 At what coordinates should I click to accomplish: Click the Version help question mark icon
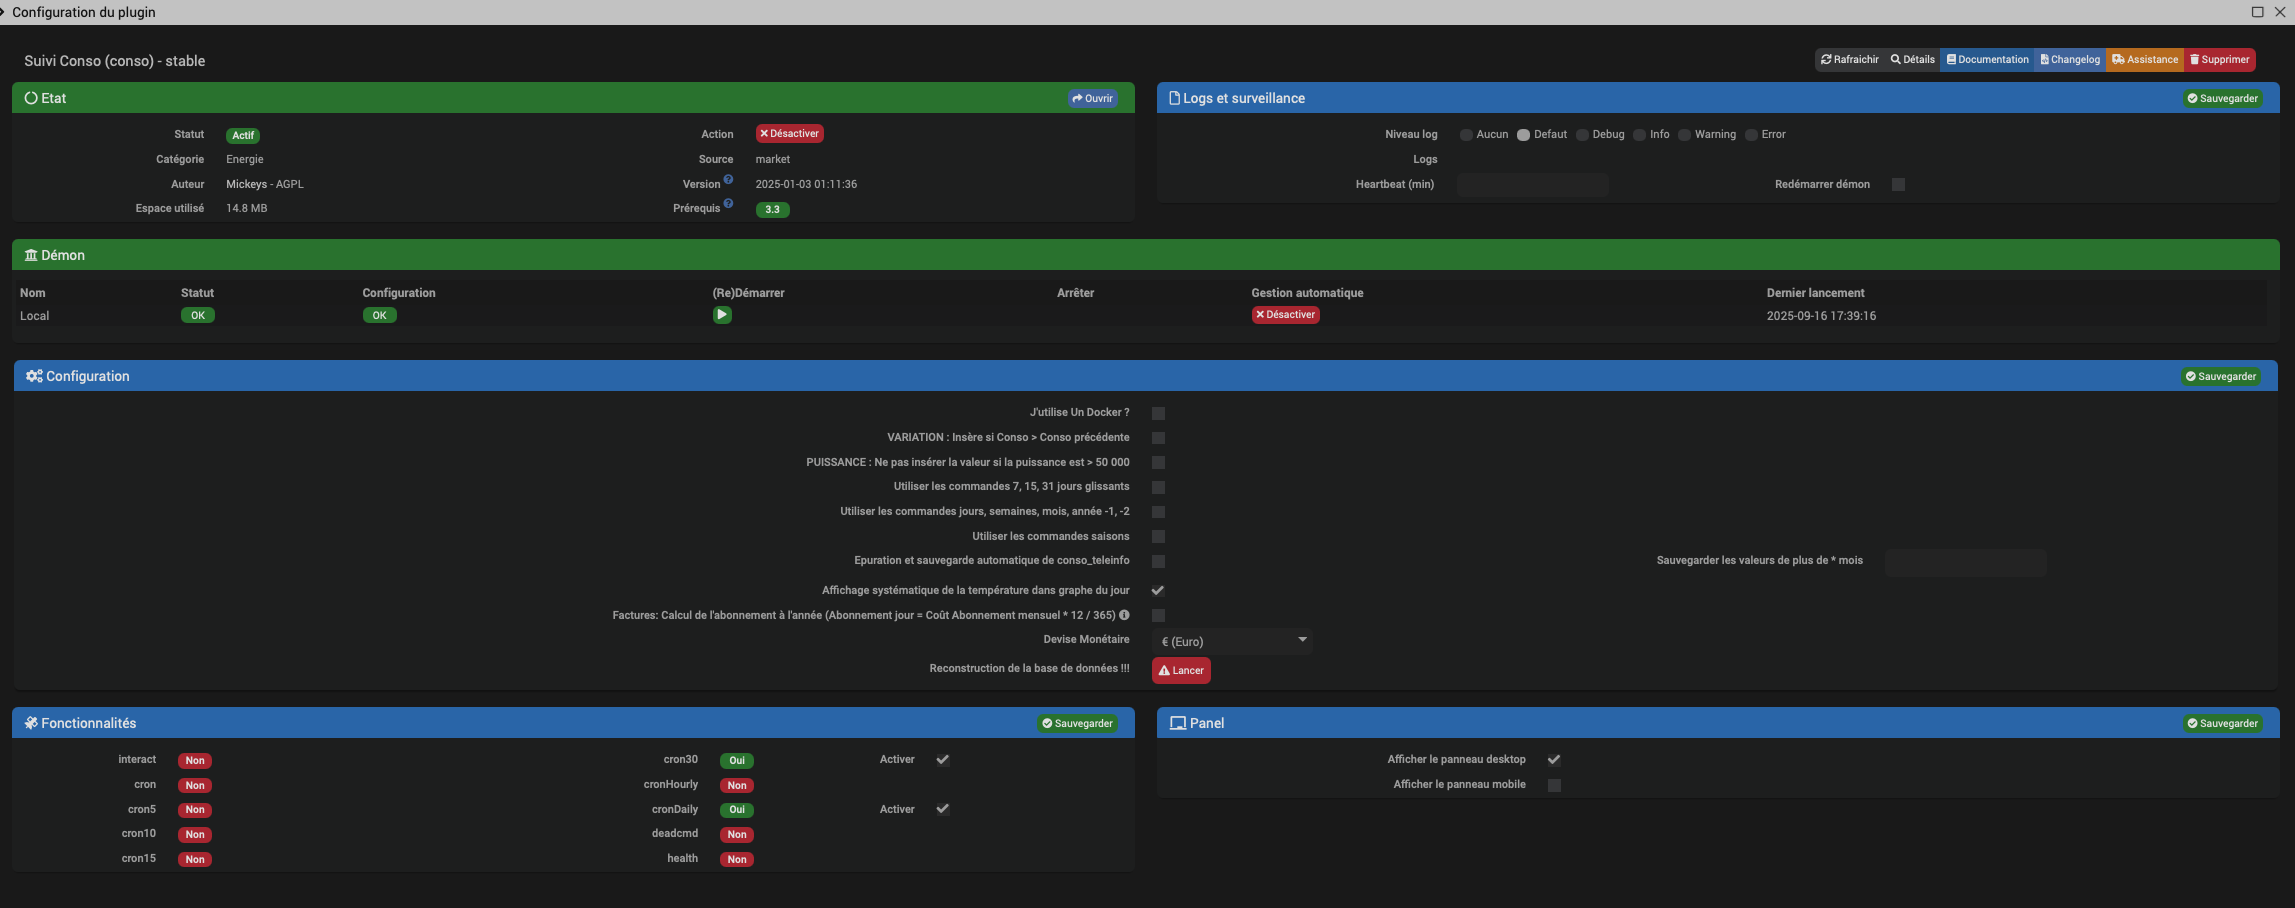[728, 180]
